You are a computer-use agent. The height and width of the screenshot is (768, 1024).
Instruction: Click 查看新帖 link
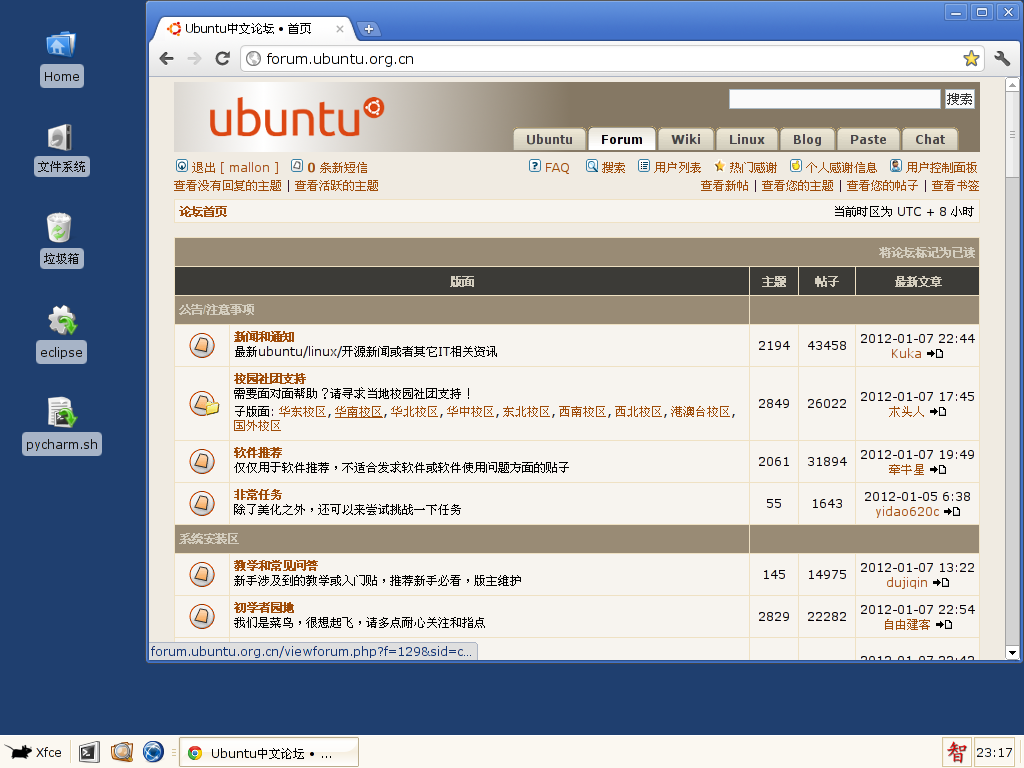pos(724,186)
